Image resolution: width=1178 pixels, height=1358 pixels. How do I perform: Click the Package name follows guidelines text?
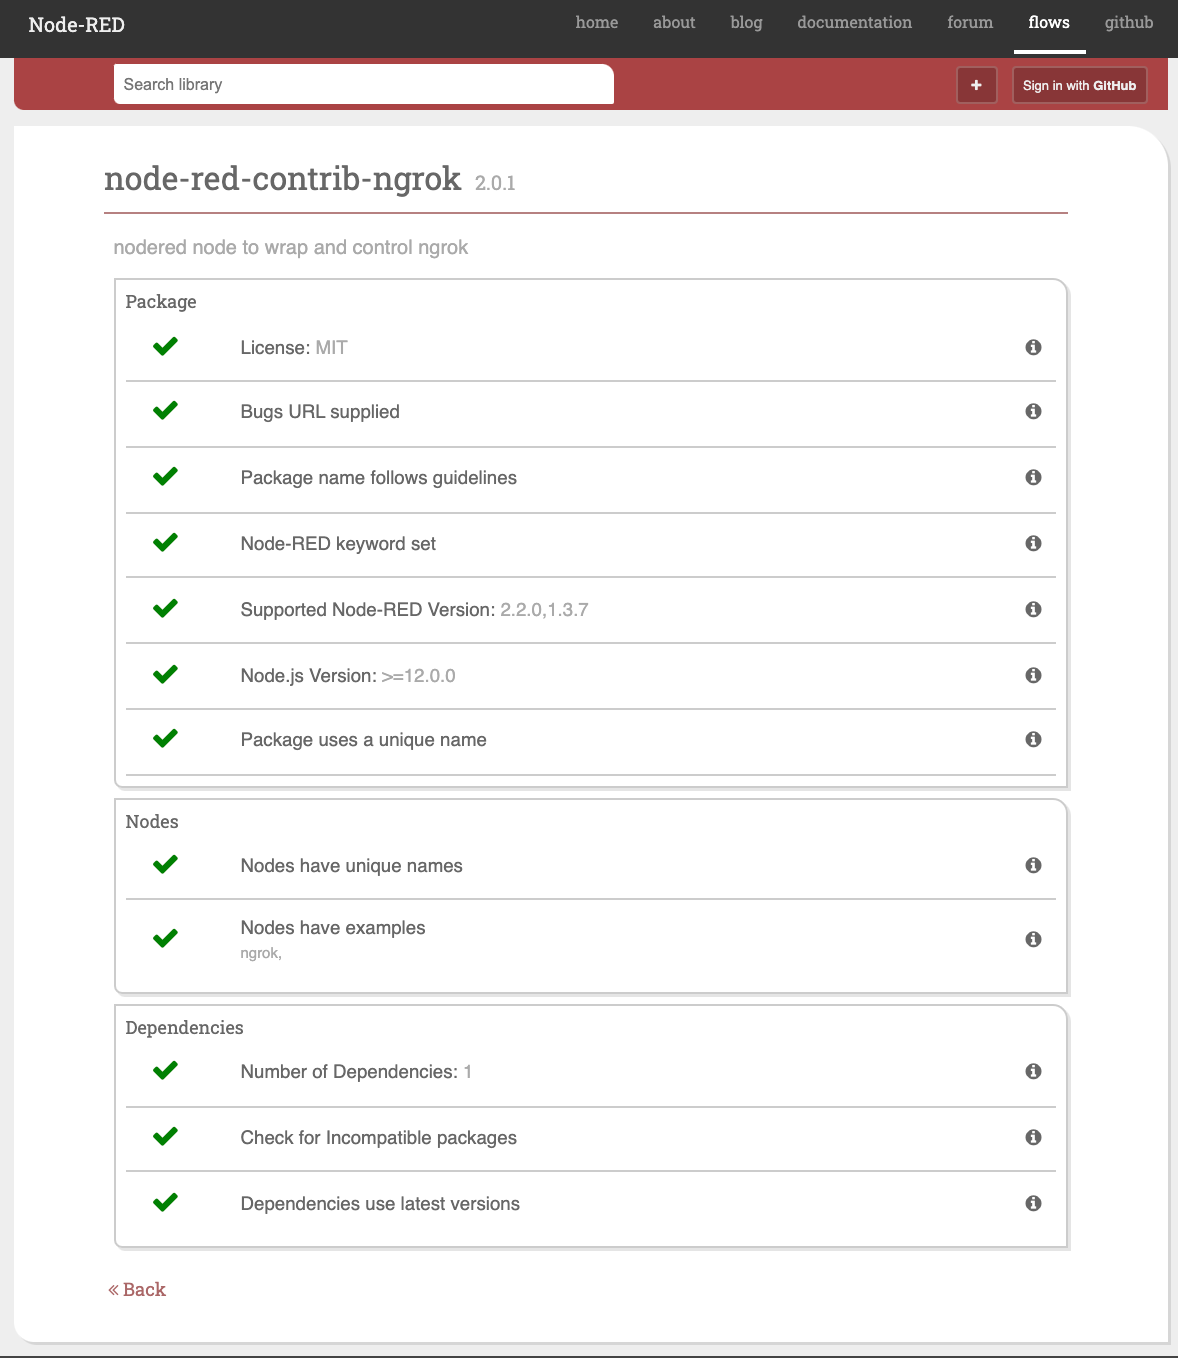click(379, 478)
